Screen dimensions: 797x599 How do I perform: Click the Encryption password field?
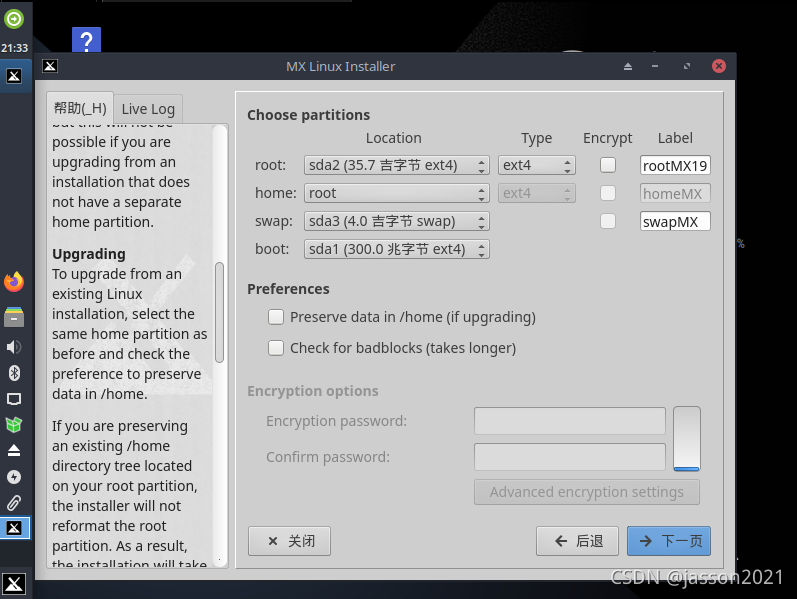570,421
